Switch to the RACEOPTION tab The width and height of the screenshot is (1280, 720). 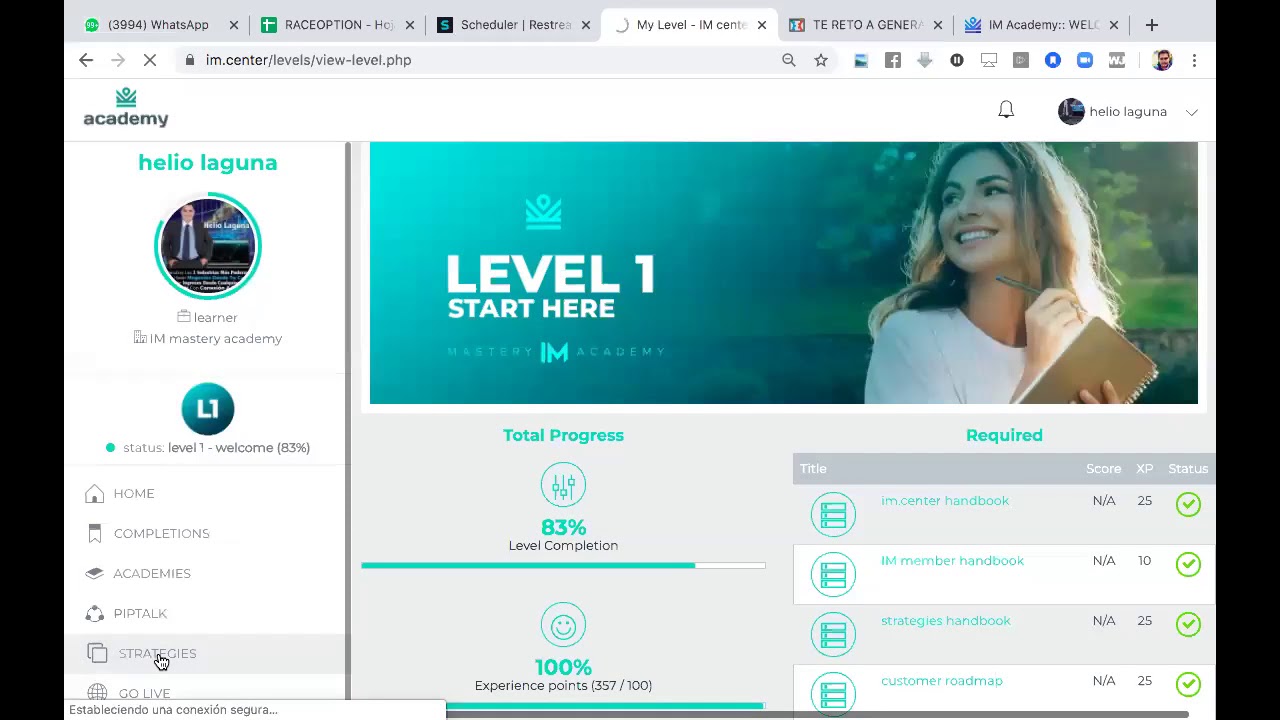point(337,25)
